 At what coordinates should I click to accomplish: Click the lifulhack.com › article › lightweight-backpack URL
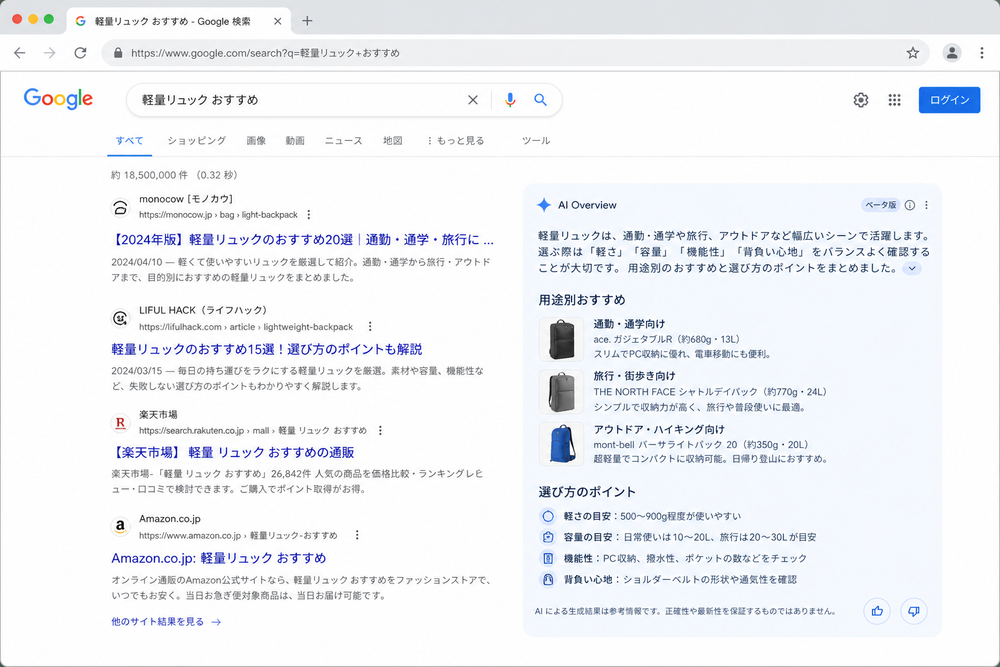[246, 326]
